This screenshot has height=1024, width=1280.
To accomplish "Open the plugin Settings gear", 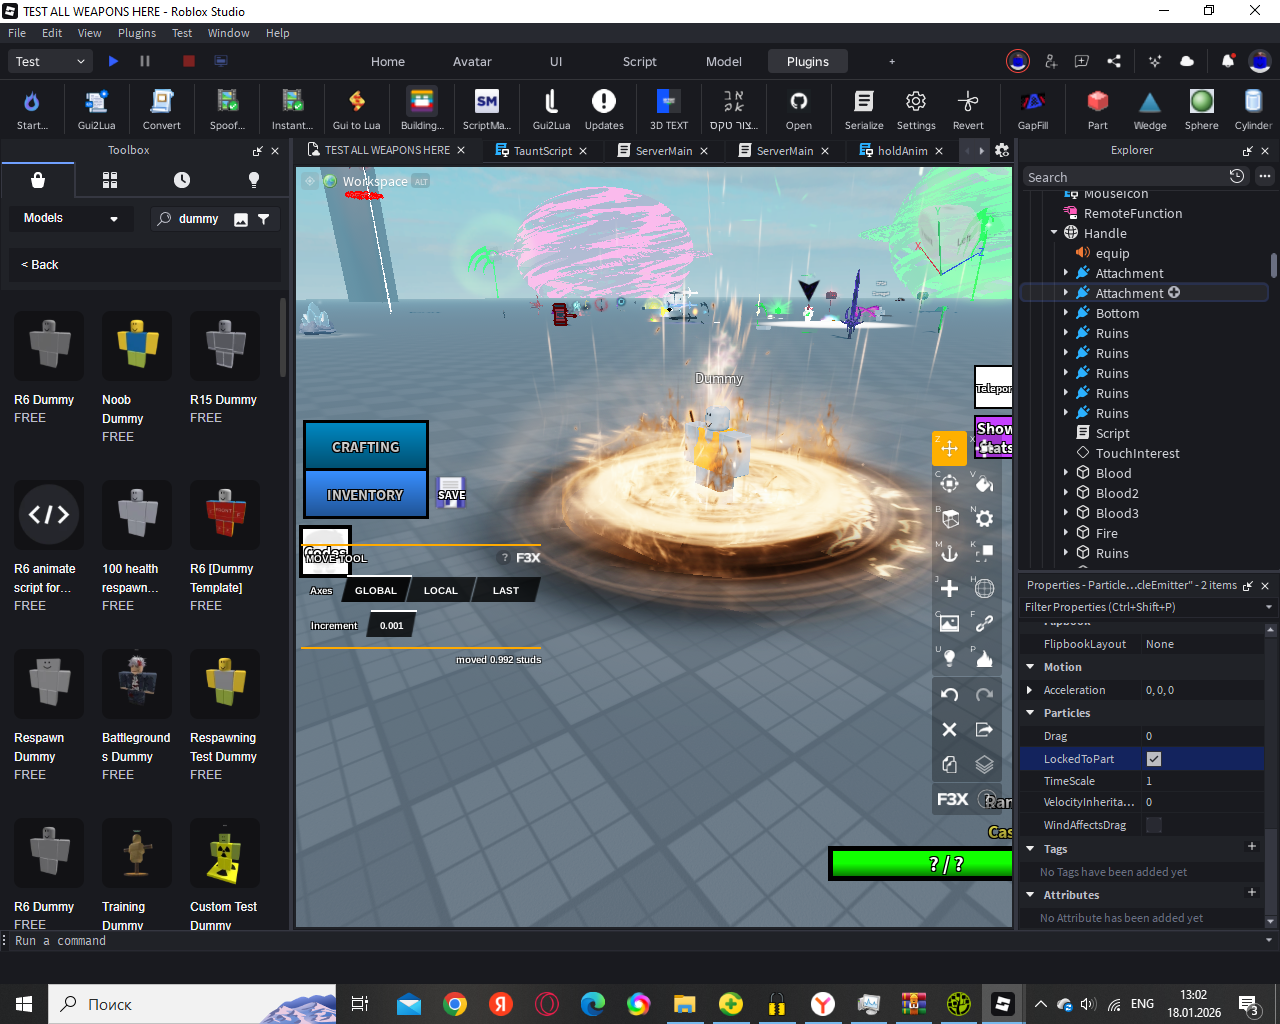I will tap(916, 109).
